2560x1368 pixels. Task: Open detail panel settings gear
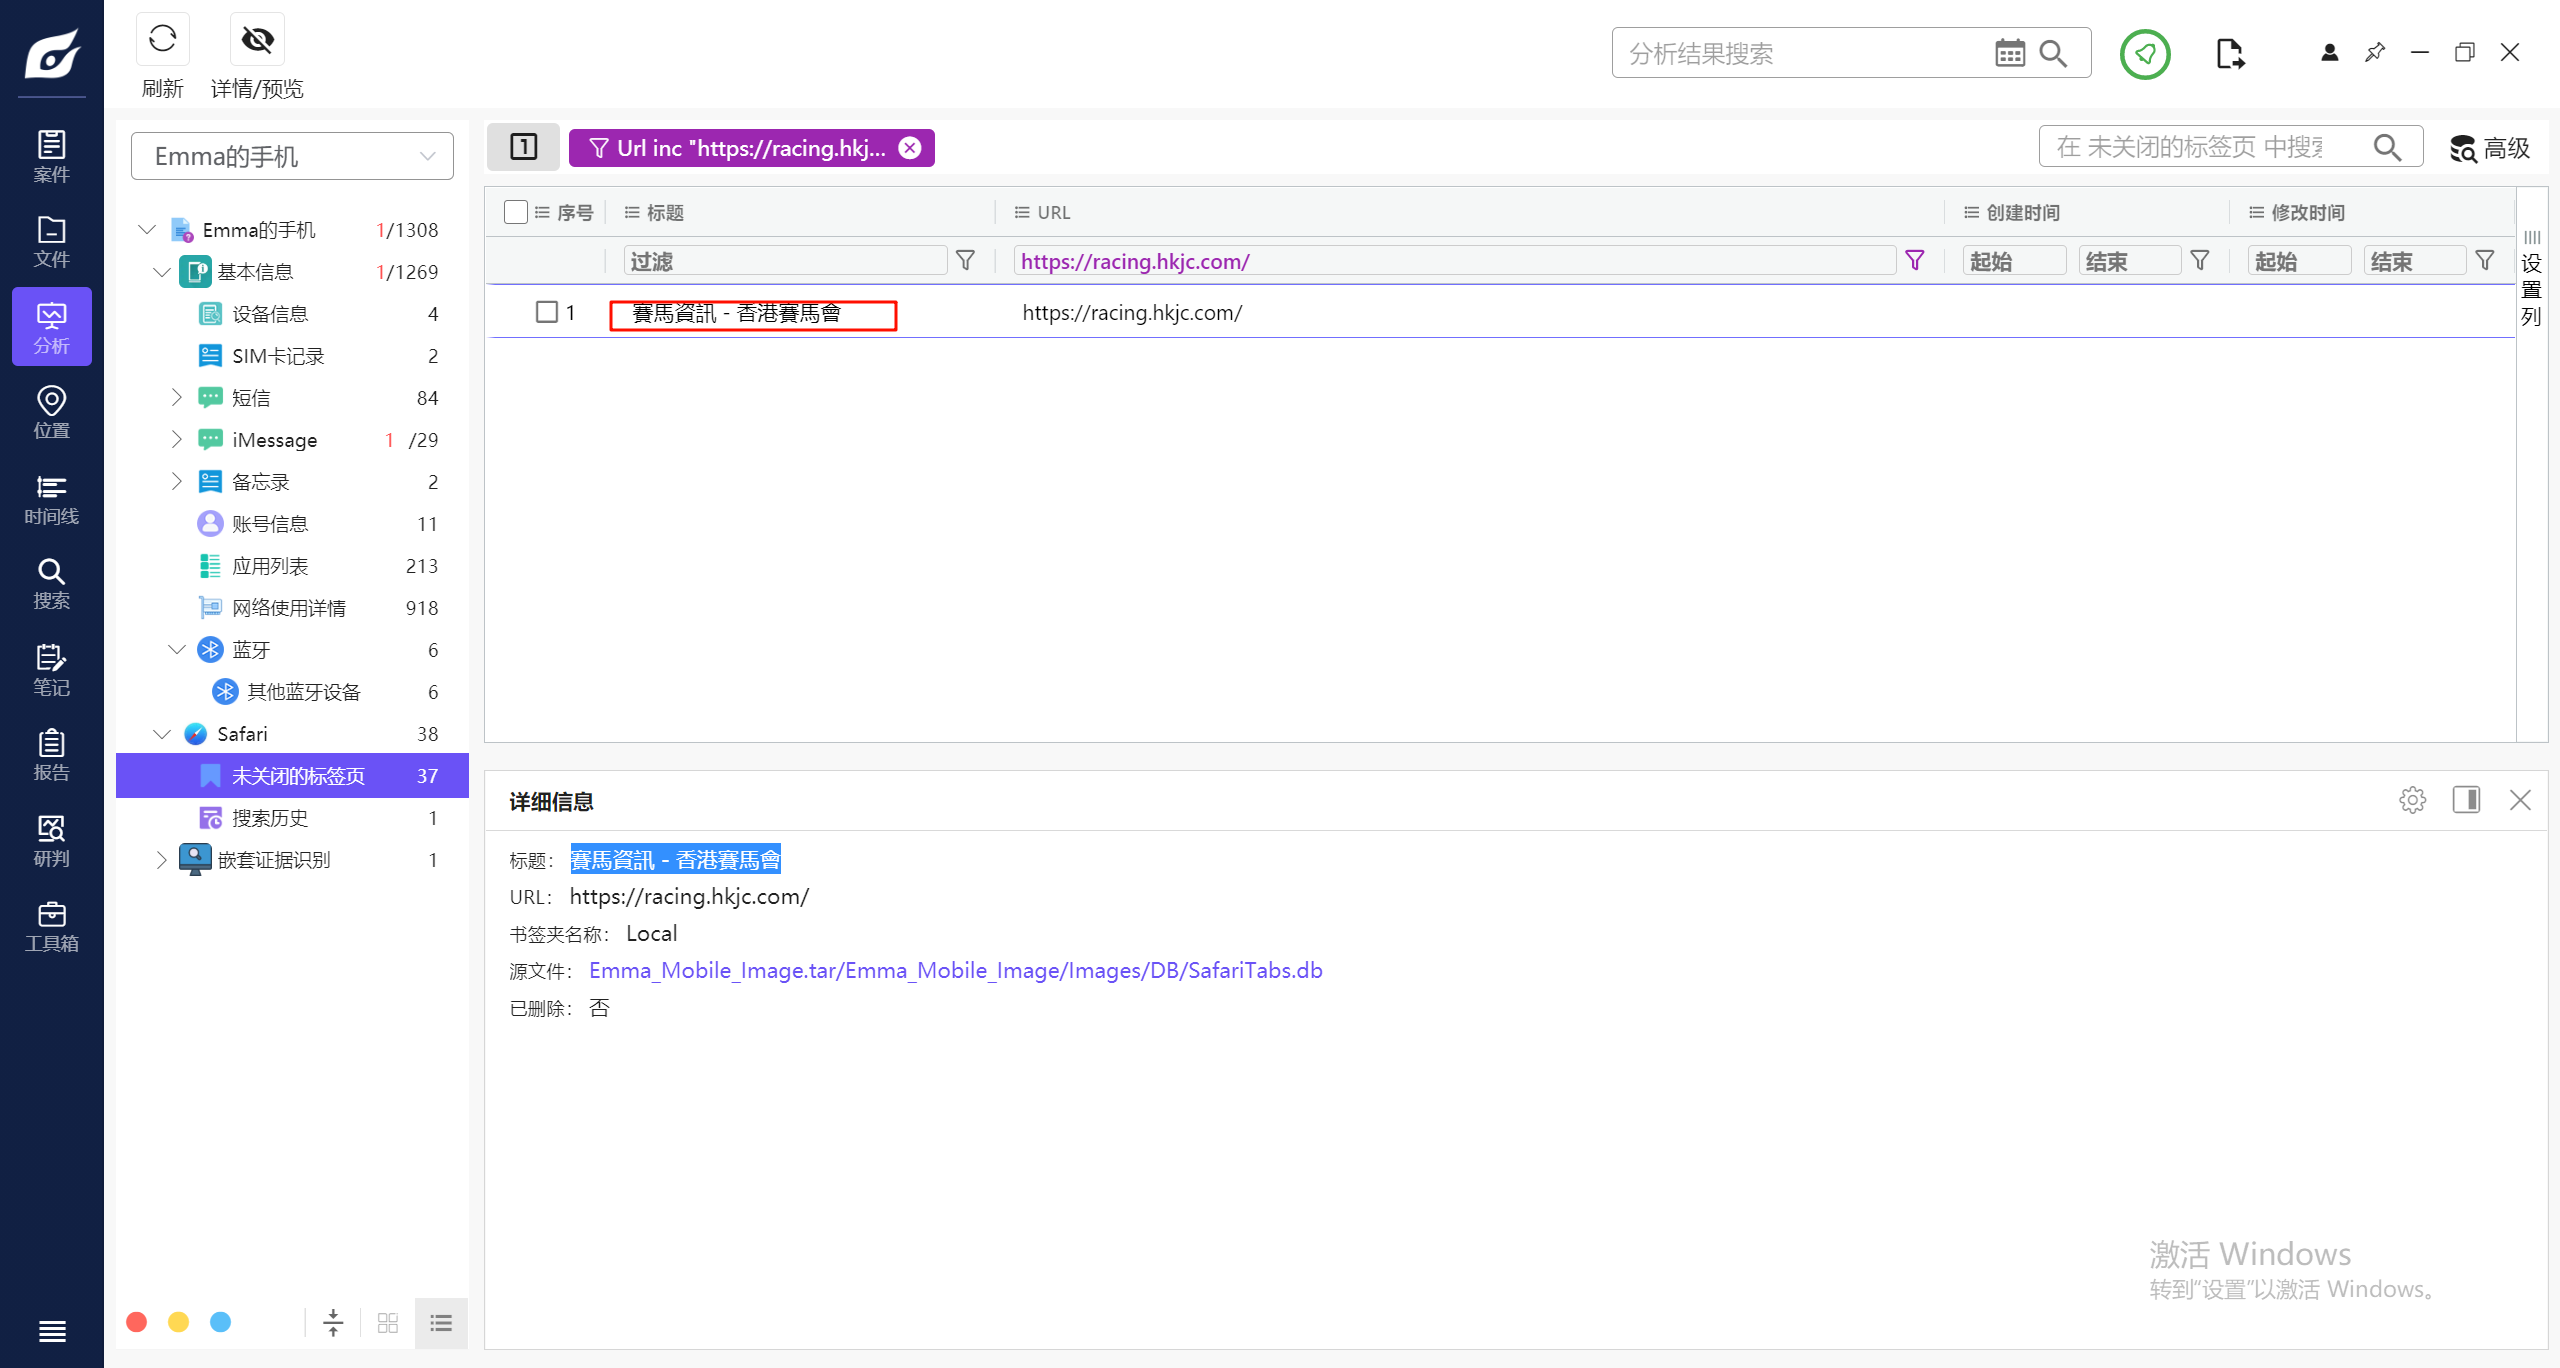click(2412, 800)
